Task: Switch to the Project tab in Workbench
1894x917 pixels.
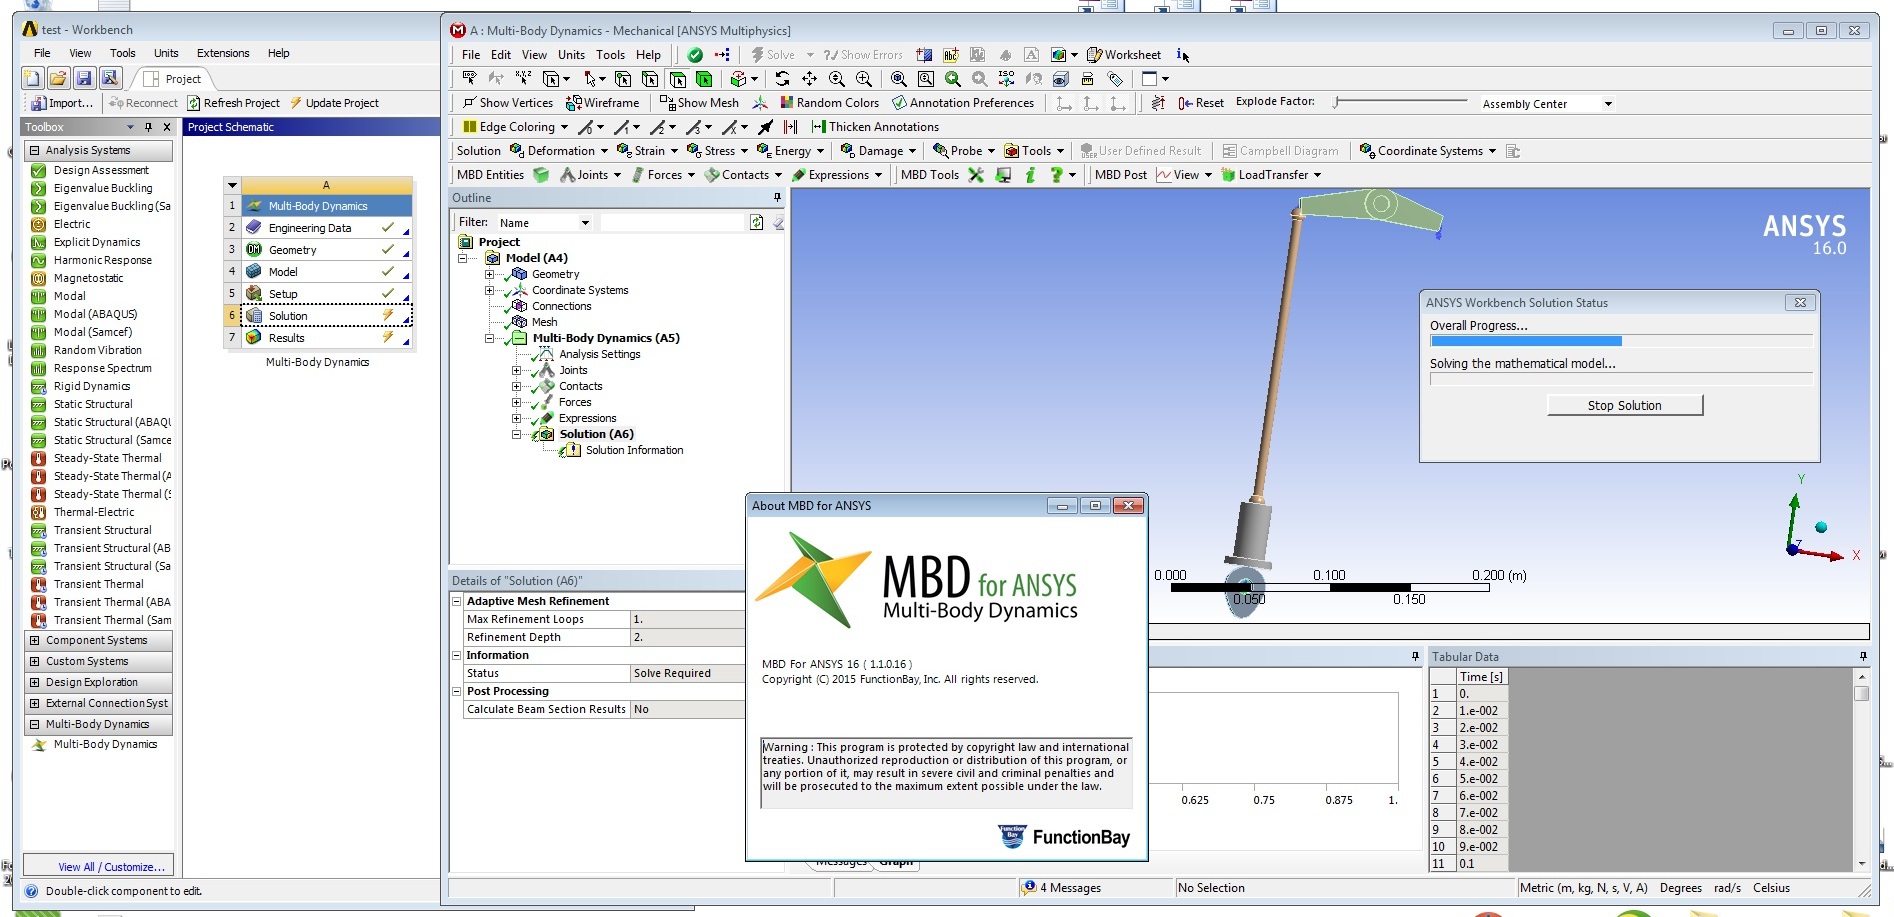Action: [x=172, y=79]
